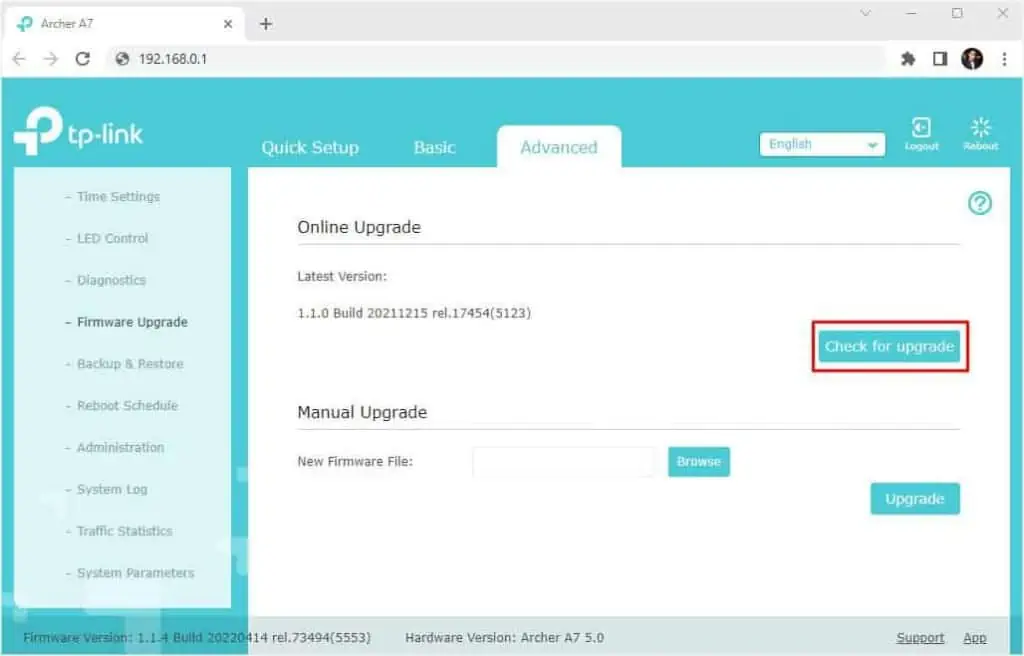The image size is (1024, 656).
Task: Open the Support link
Action: (920, 637)
